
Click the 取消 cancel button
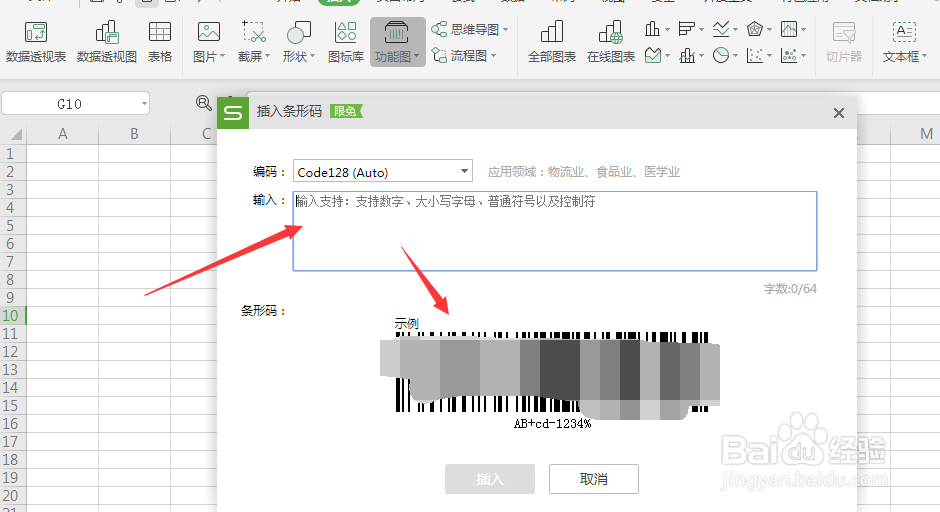tap(593, 478)
